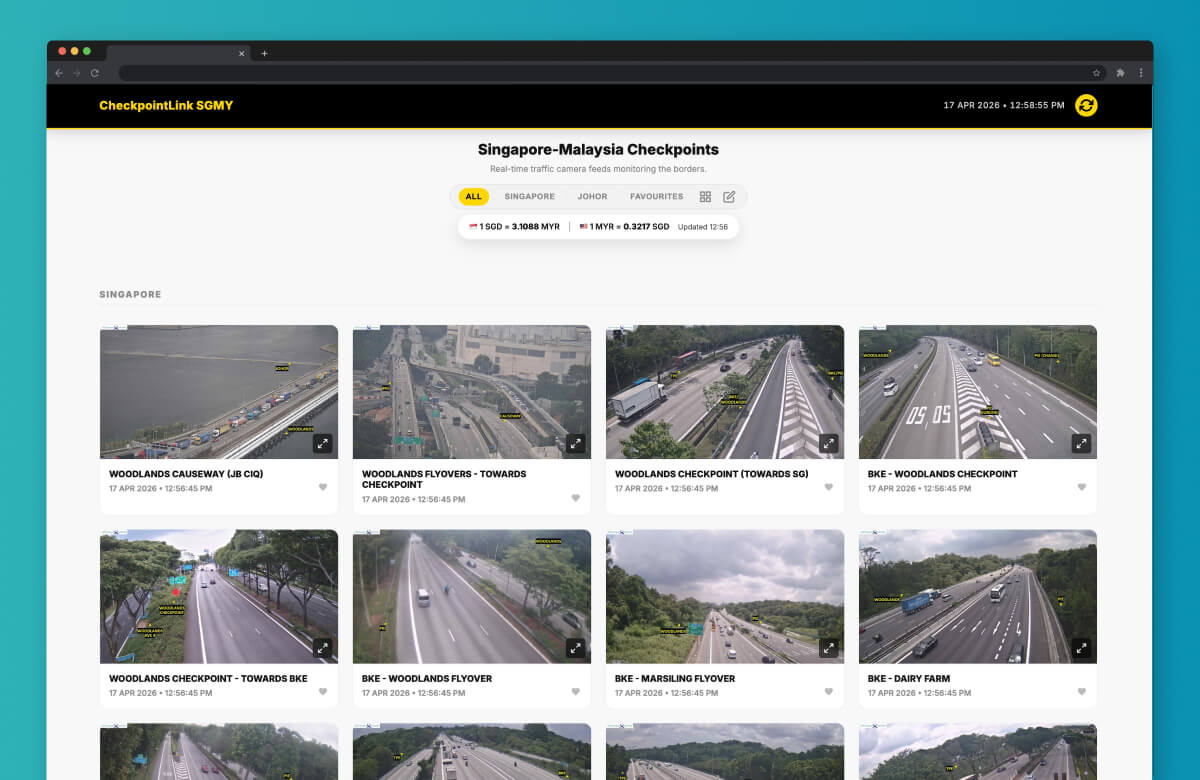1200x780 pixels.
Task: Open the FAVOURITES filter
Action: pyautogui.click(x=656, y=197)
